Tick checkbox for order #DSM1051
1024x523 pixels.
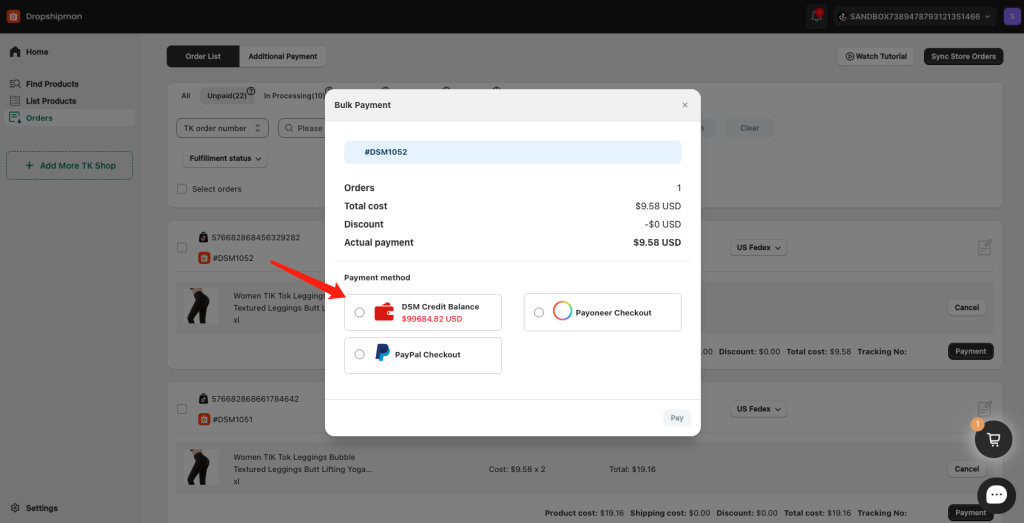tap(182, 409)
